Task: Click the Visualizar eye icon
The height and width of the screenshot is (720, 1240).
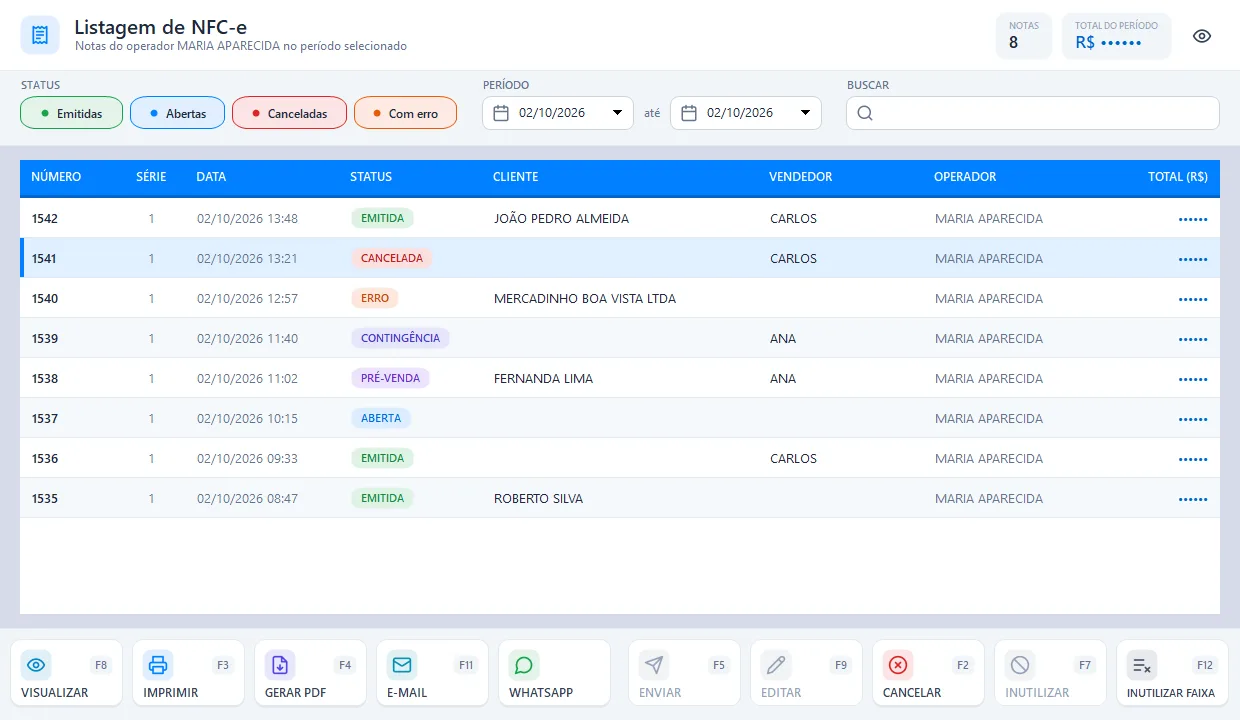Action: click(36, 665)
